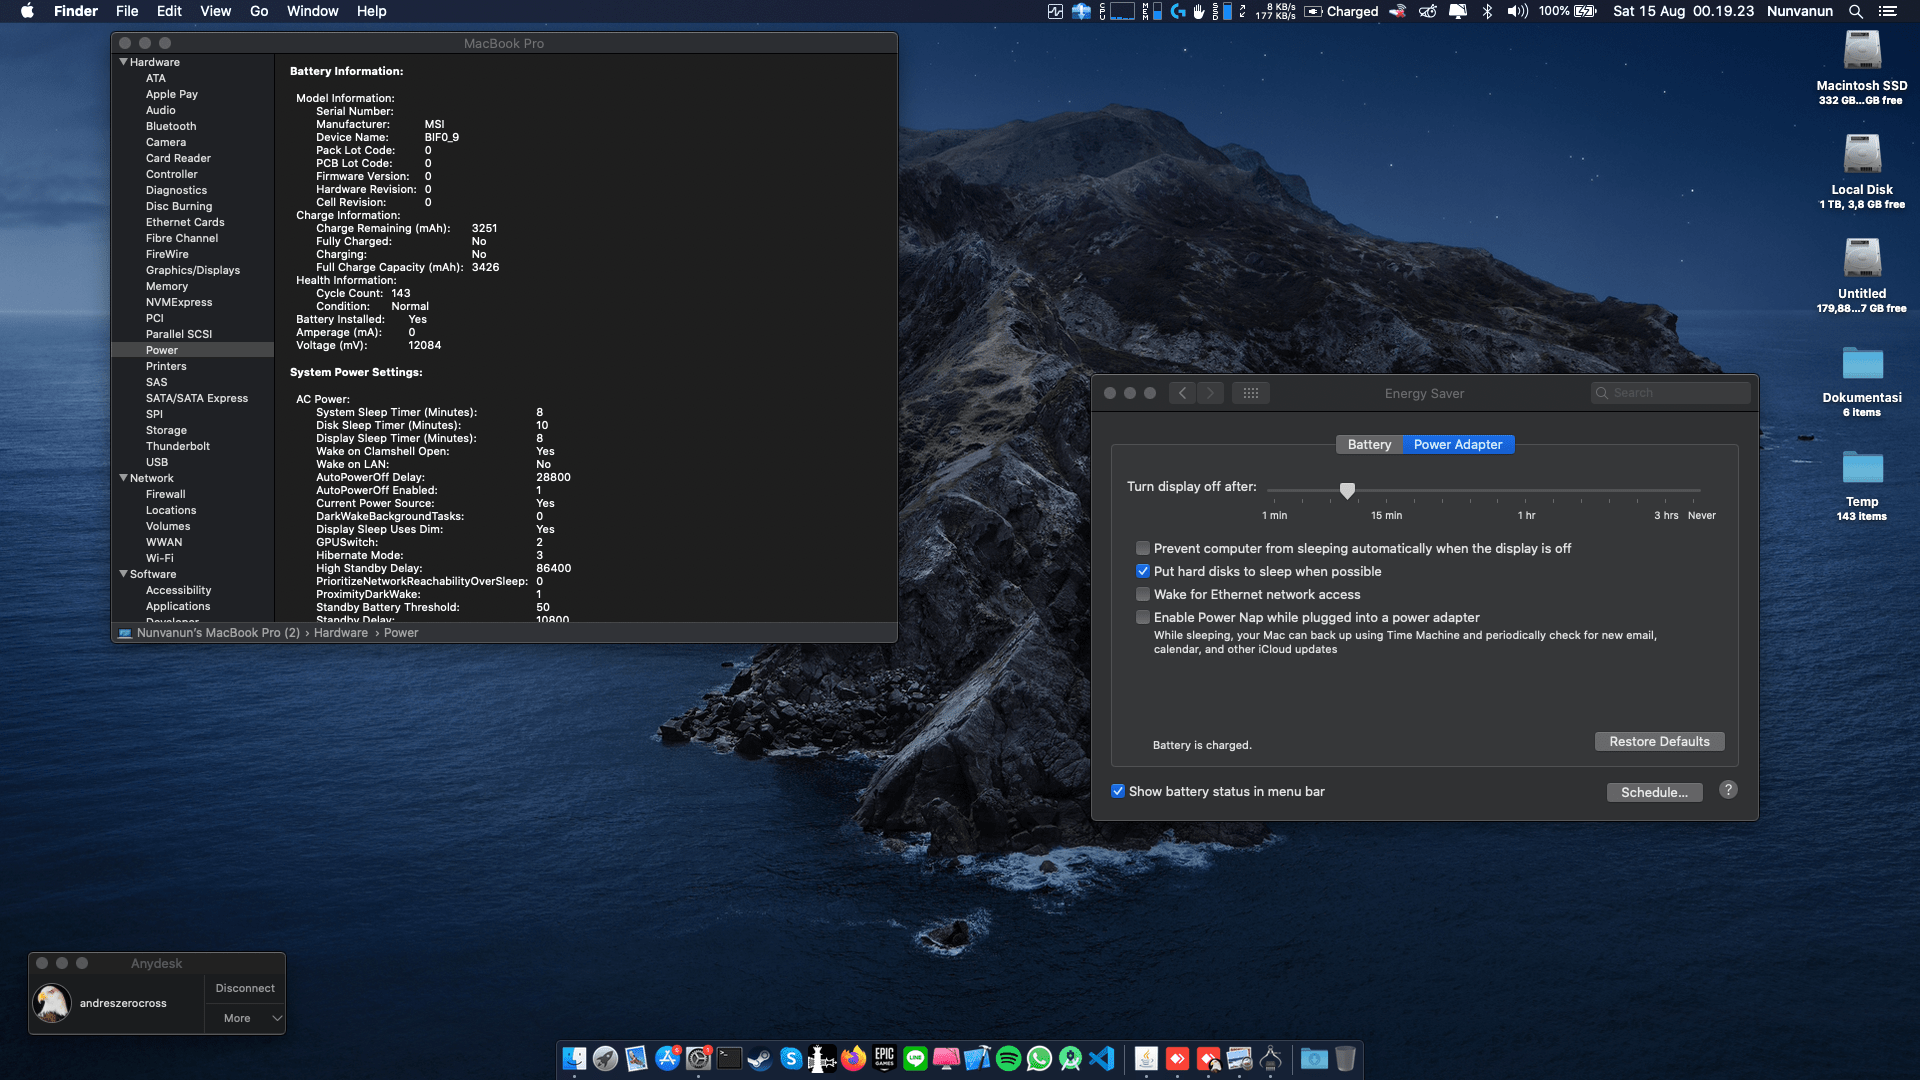Collapse the Network disclosure triangle
The width and height of the screenshot is (1920, 1080).
(124, 478)
